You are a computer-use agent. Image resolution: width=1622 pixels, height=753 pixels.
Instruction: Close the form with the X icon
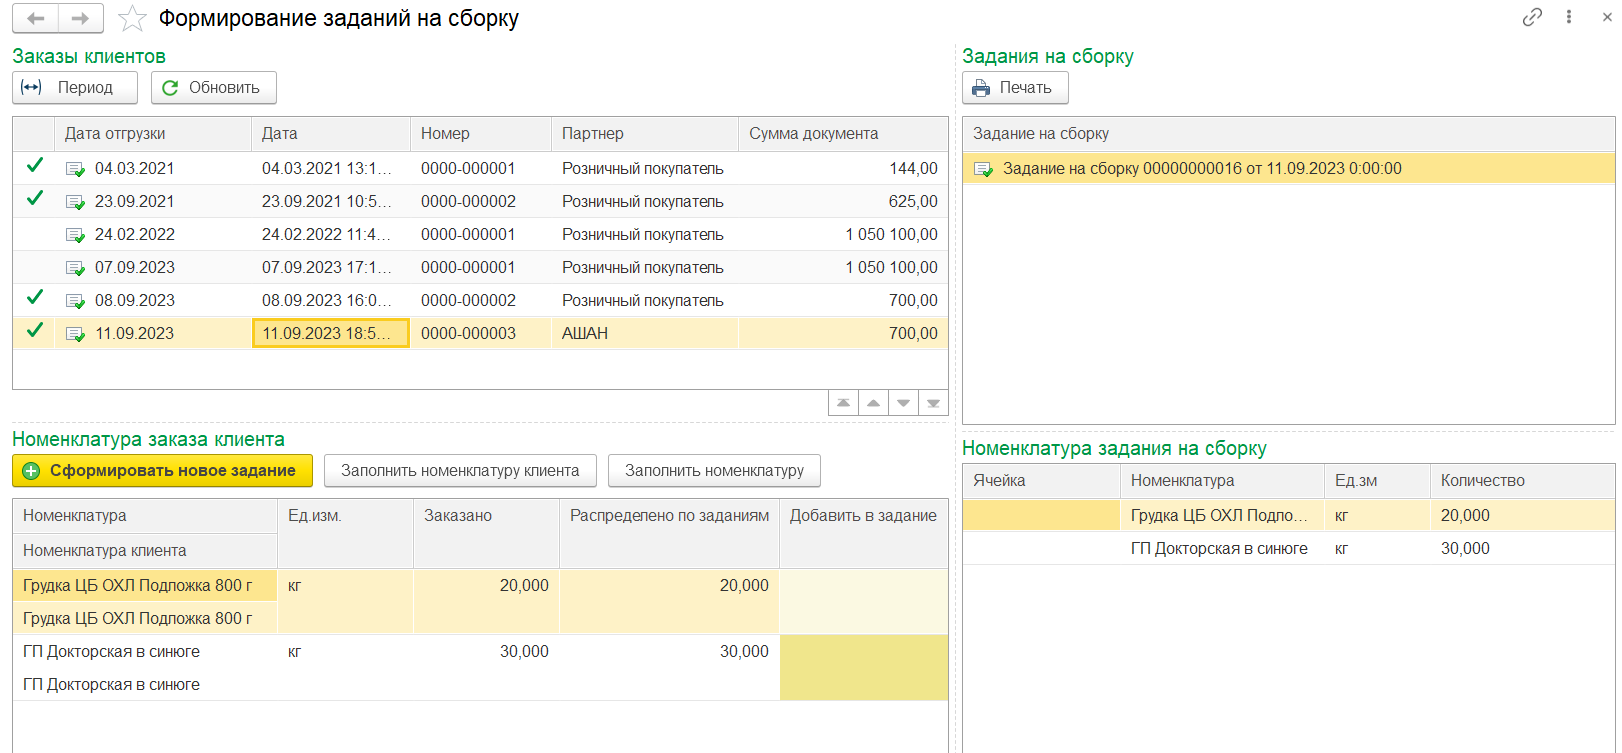pyautogui.click(x=1607, y=17)
